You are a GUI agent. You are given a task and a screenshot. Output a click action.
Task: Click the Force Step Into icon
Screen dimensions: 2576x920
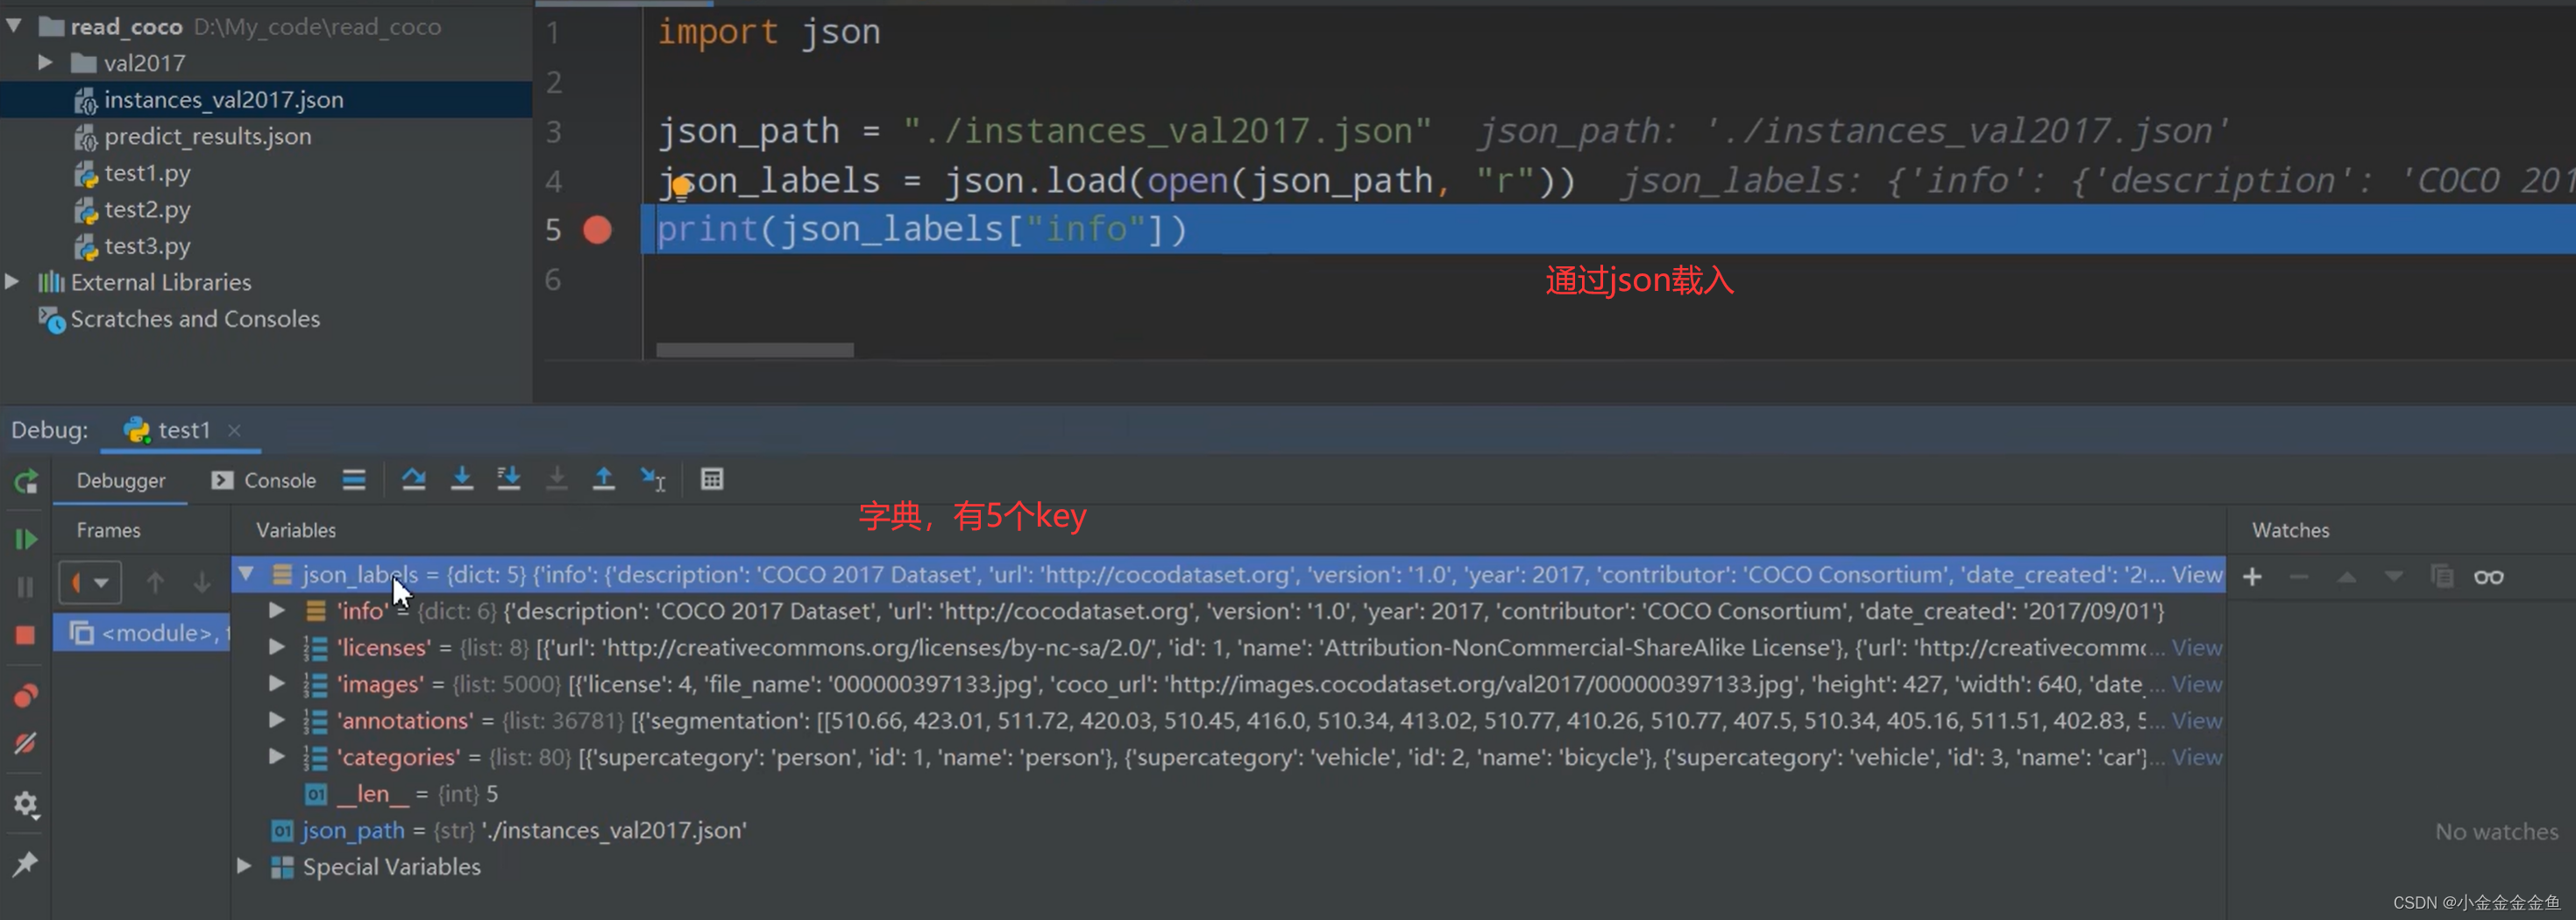click(x=557, y=479)
